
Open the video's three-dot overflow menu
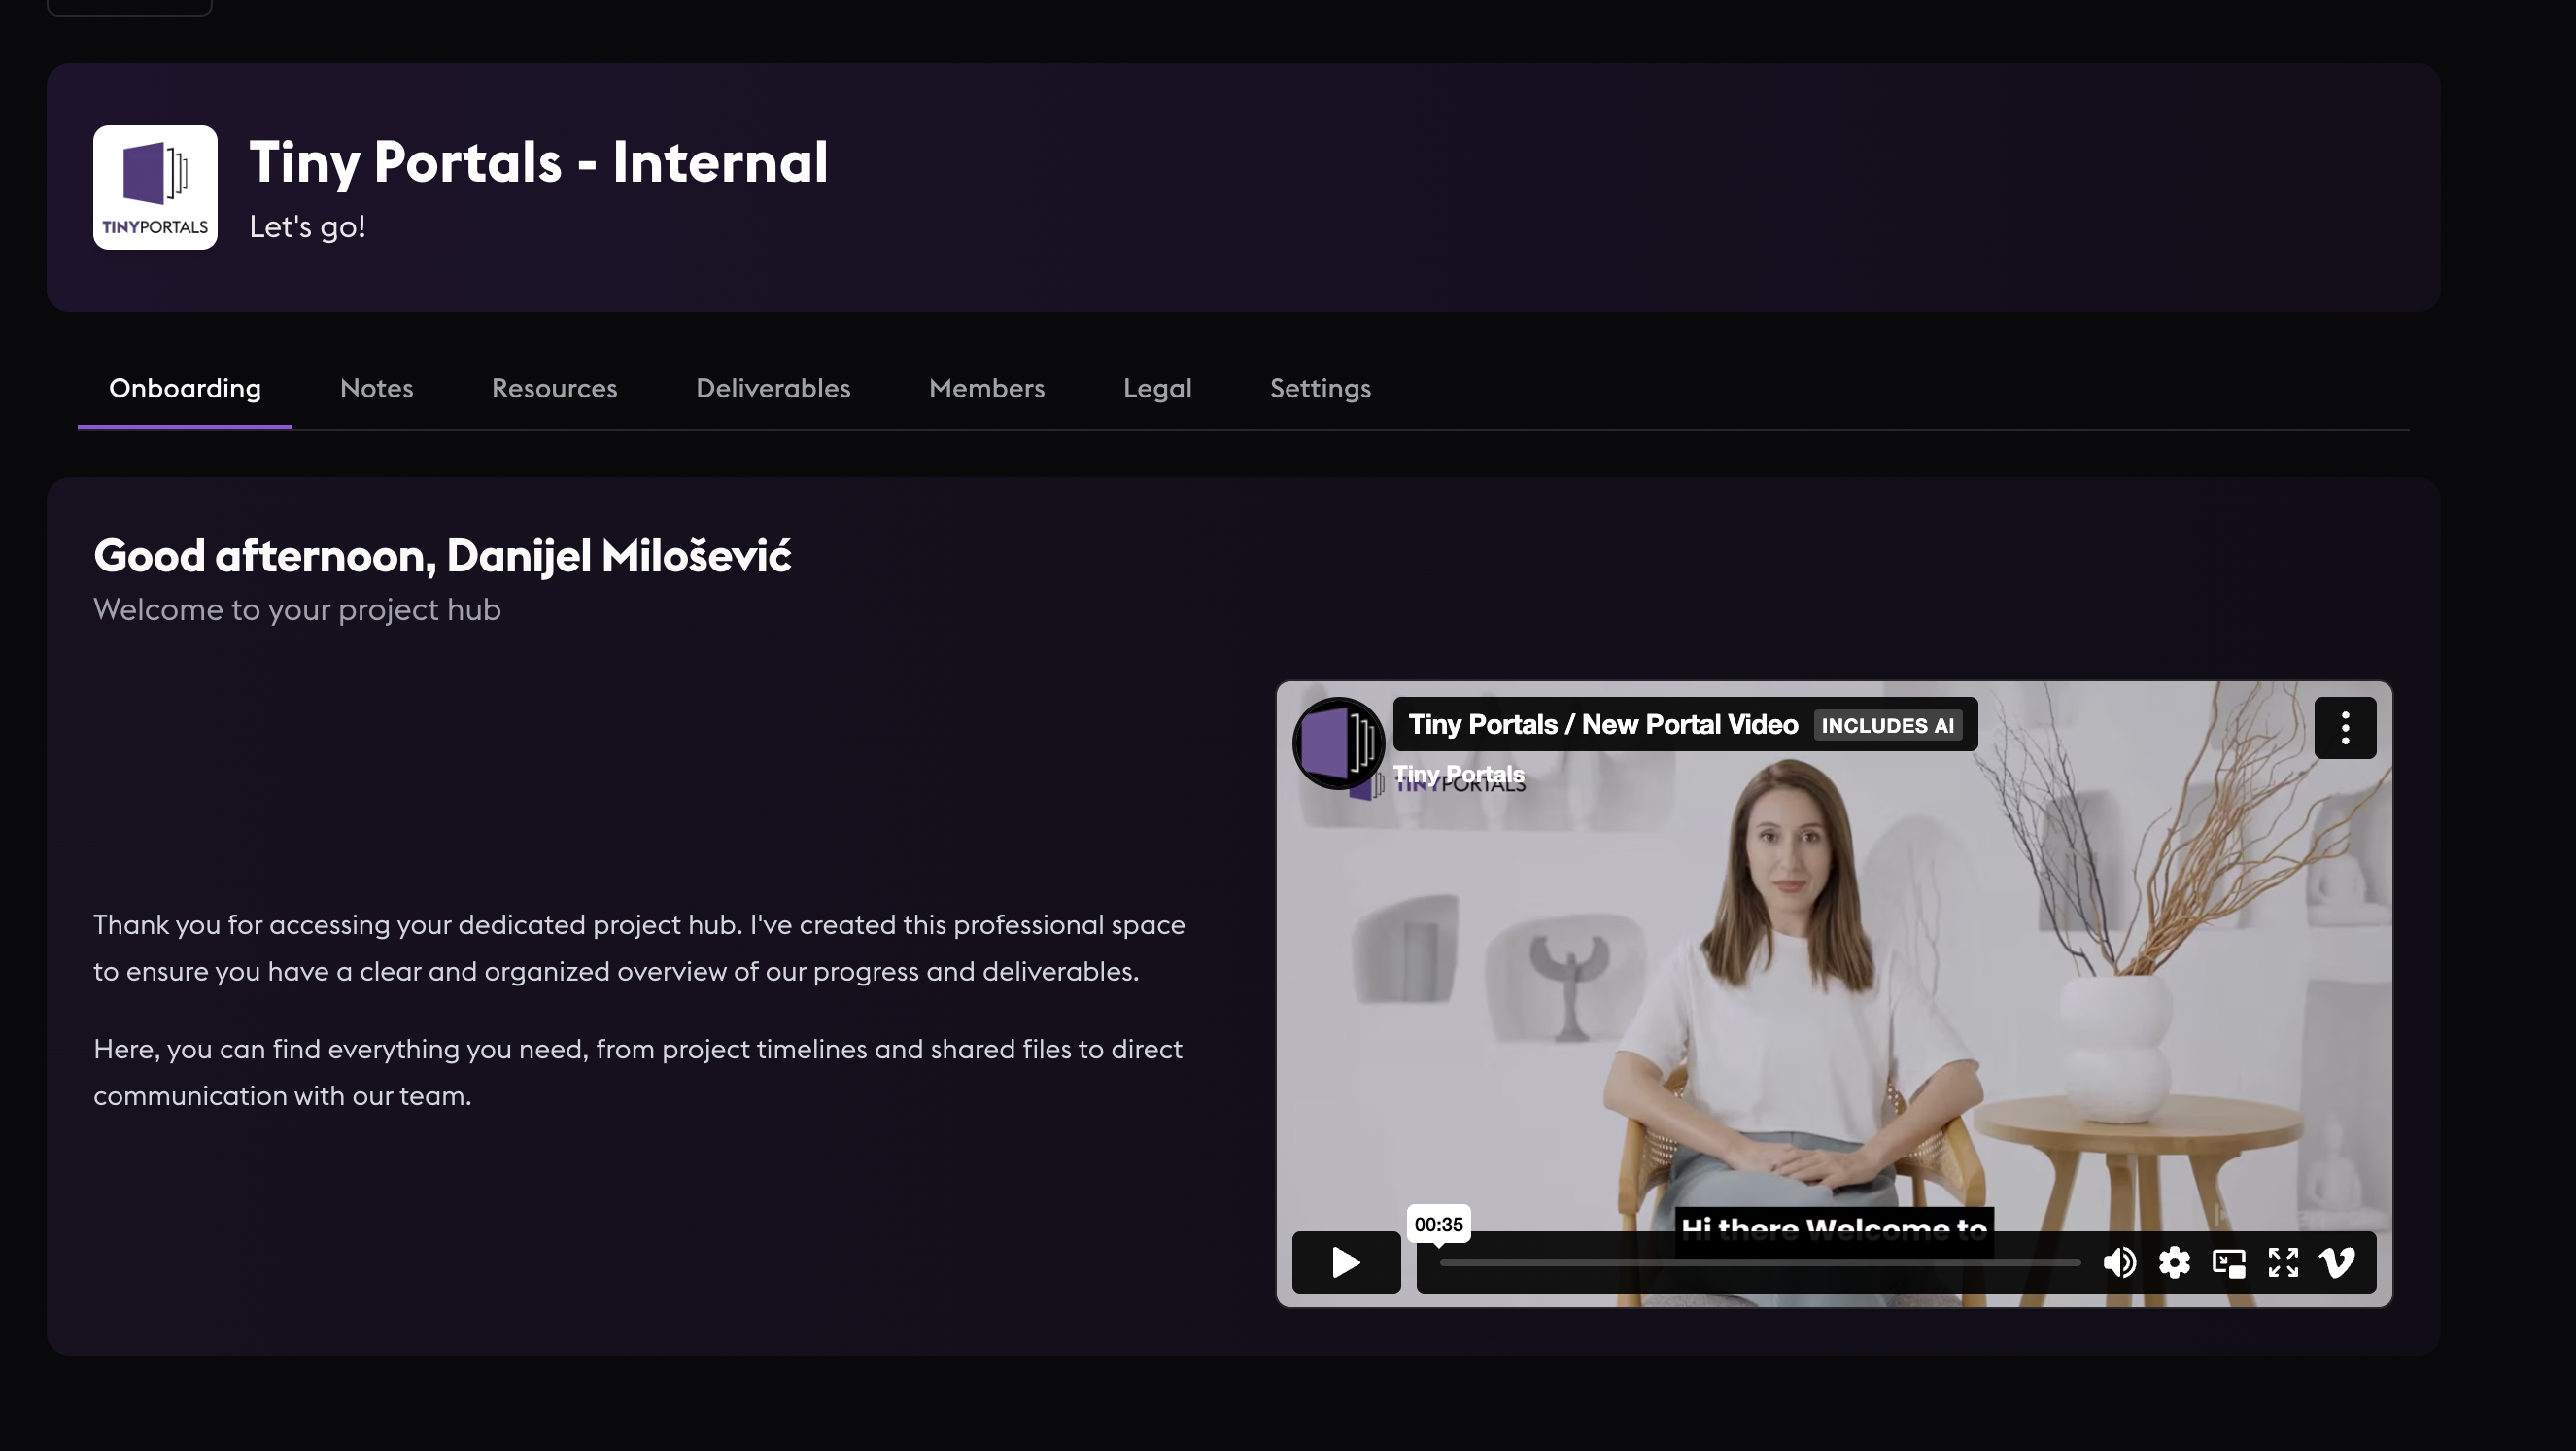tap(2345, 728)
